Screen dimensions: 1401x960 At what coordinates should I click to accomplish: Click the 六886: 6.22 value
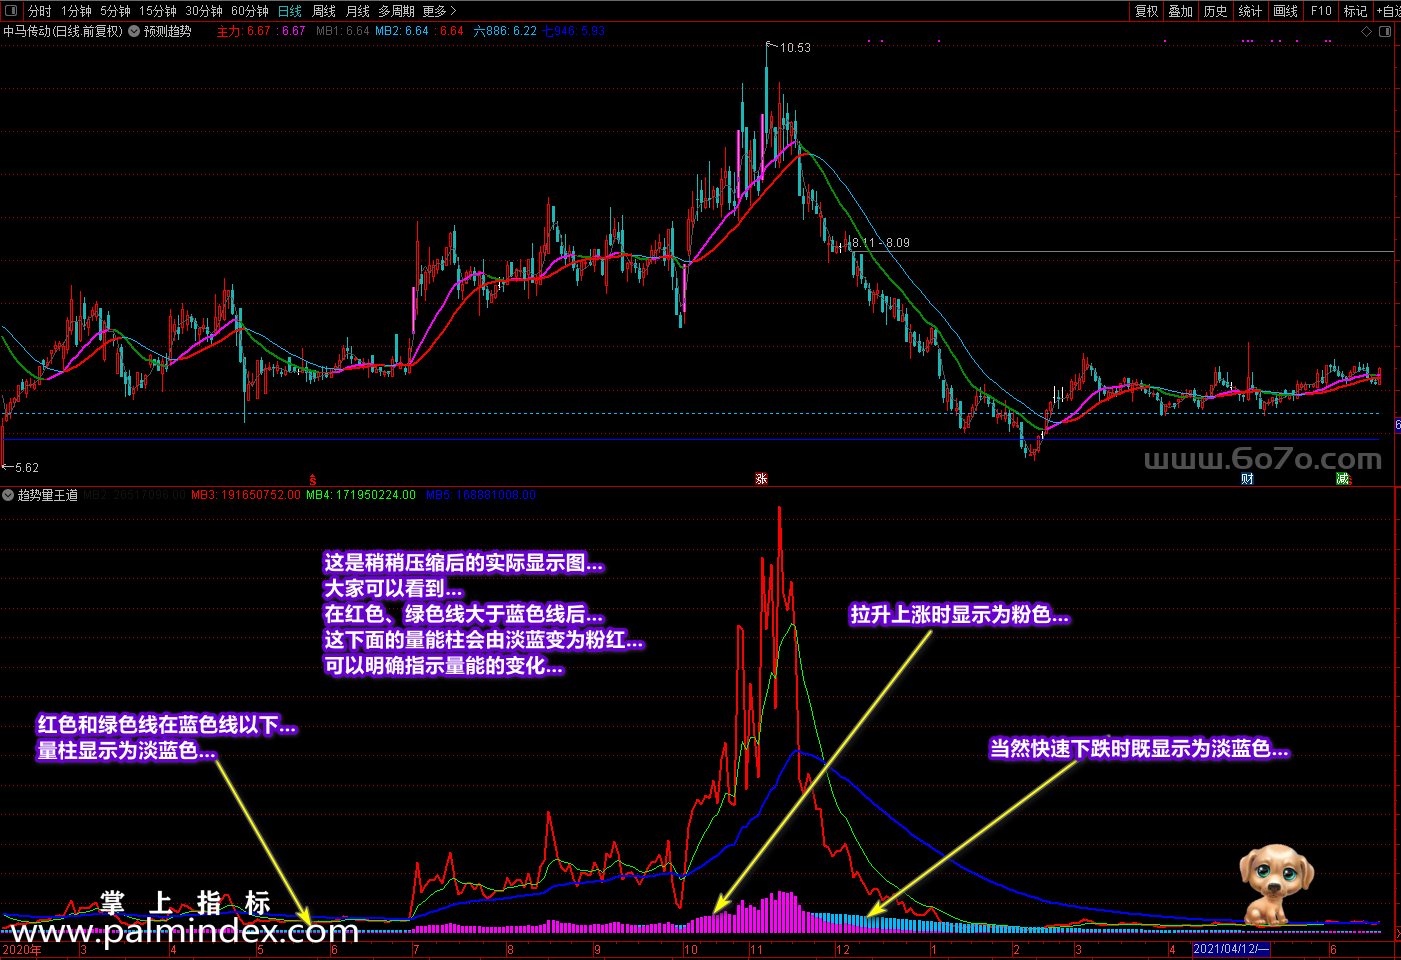coord(505,31)
